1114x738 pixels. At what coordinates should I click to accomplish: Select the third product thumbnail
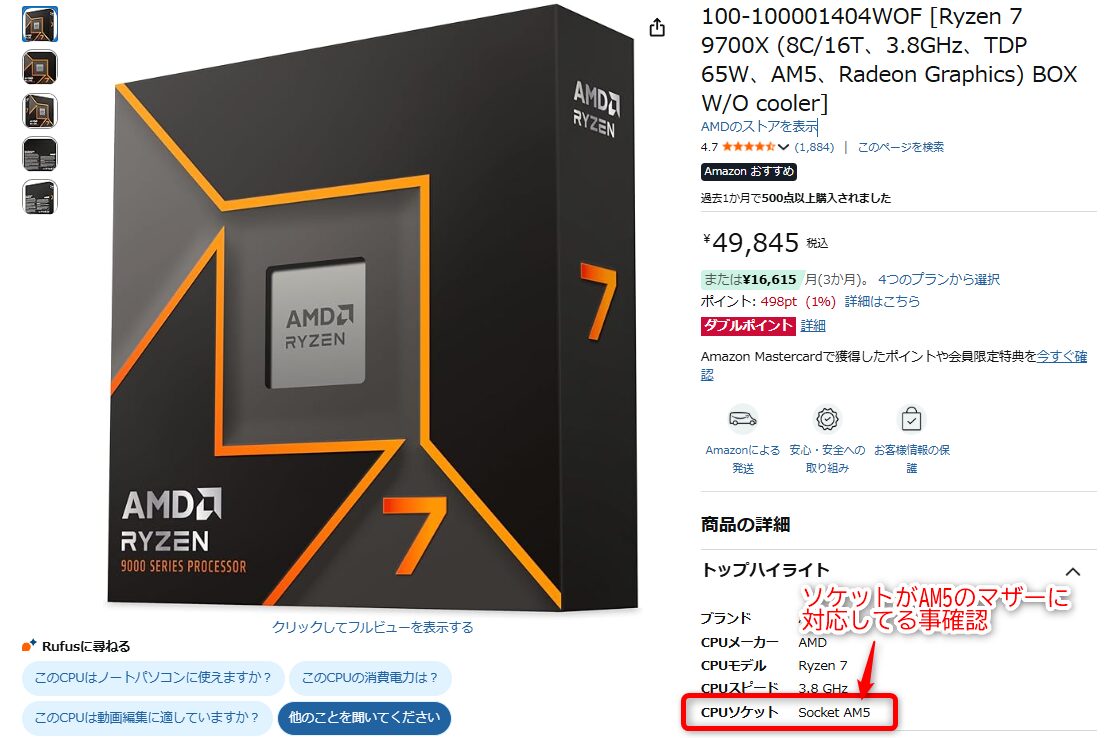(40, 111)
